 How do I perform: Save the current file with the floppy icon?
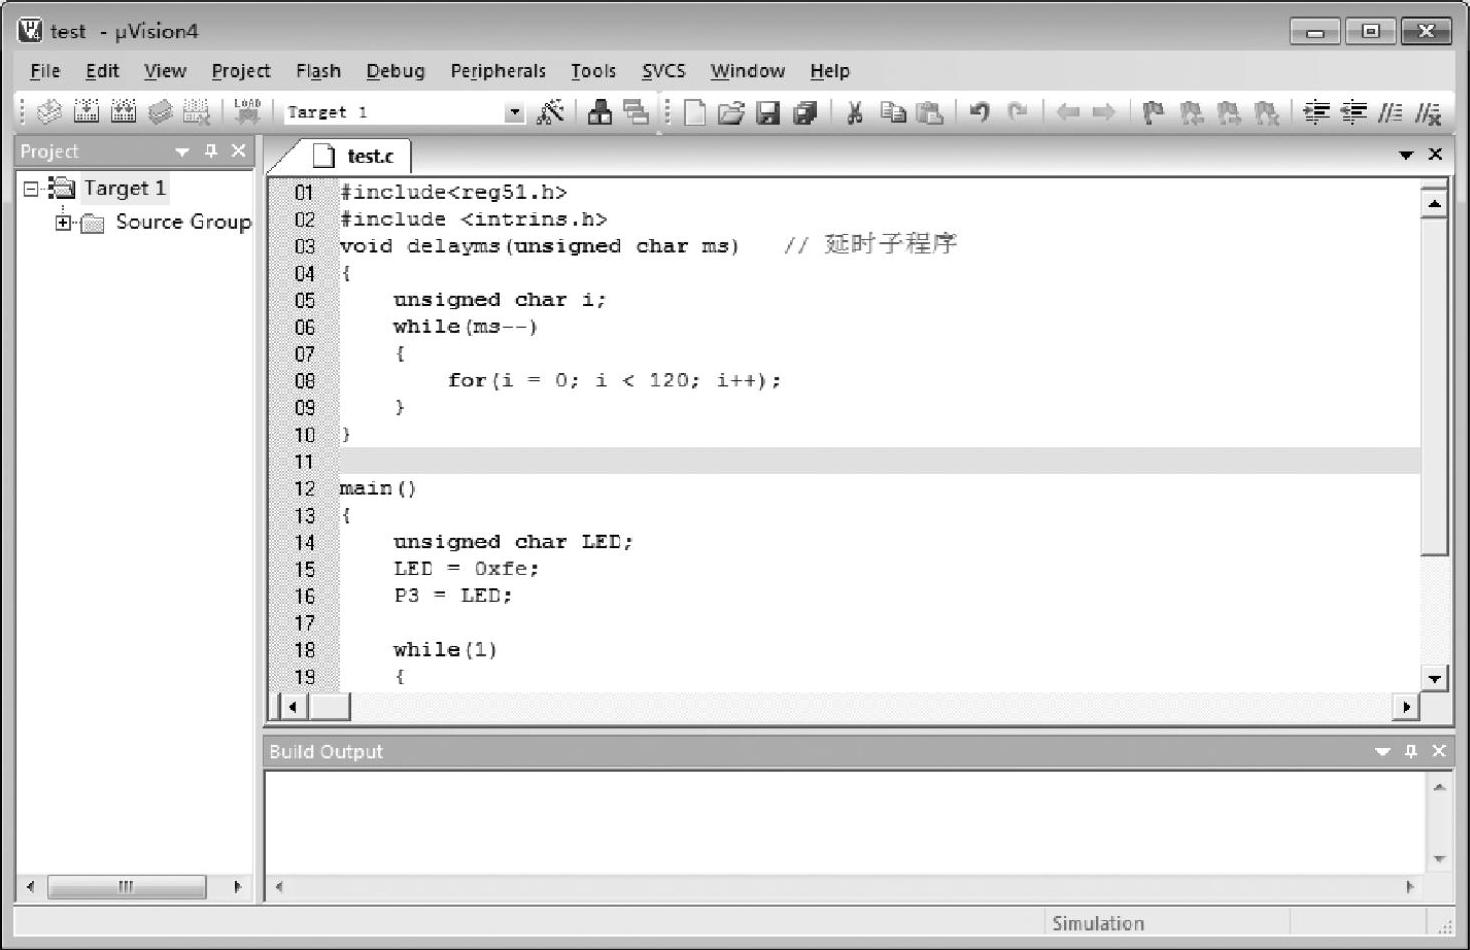pos(768,112)
